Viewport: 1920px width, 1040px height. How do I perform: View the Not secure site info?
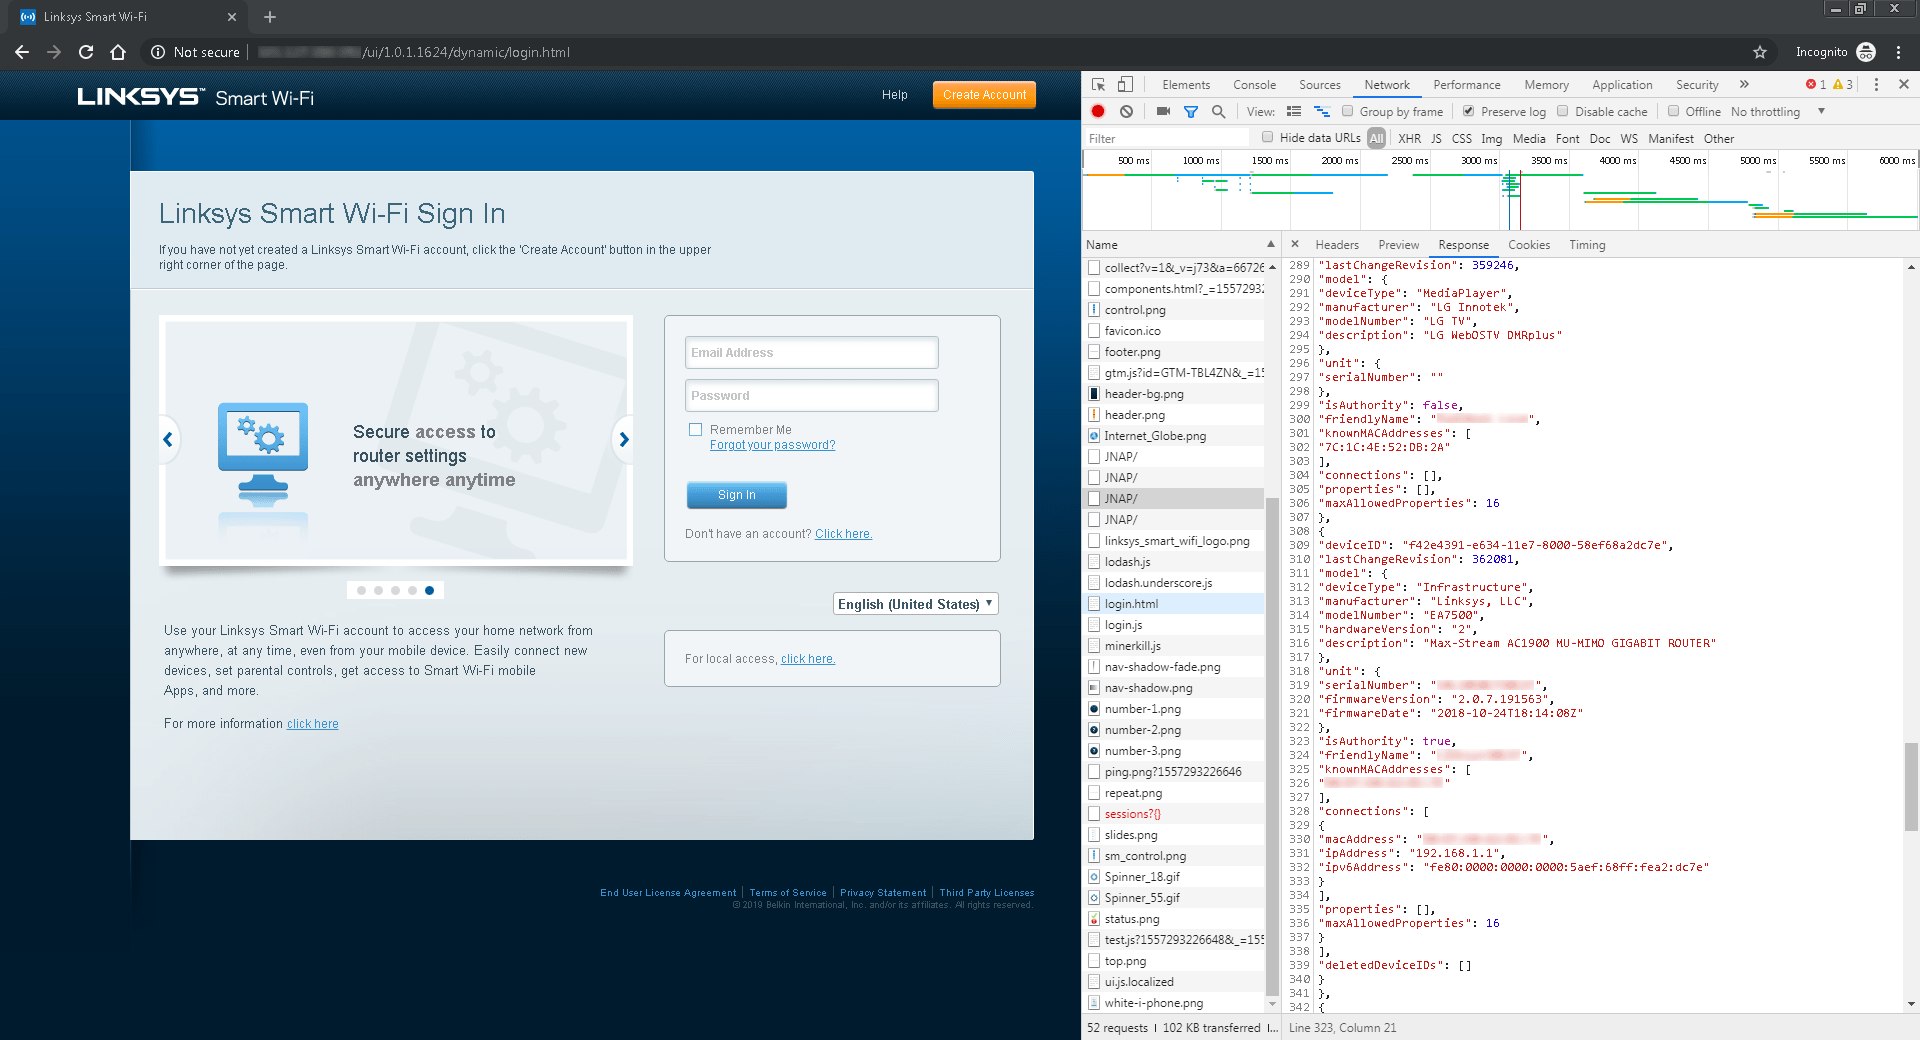tap(196, 52)
